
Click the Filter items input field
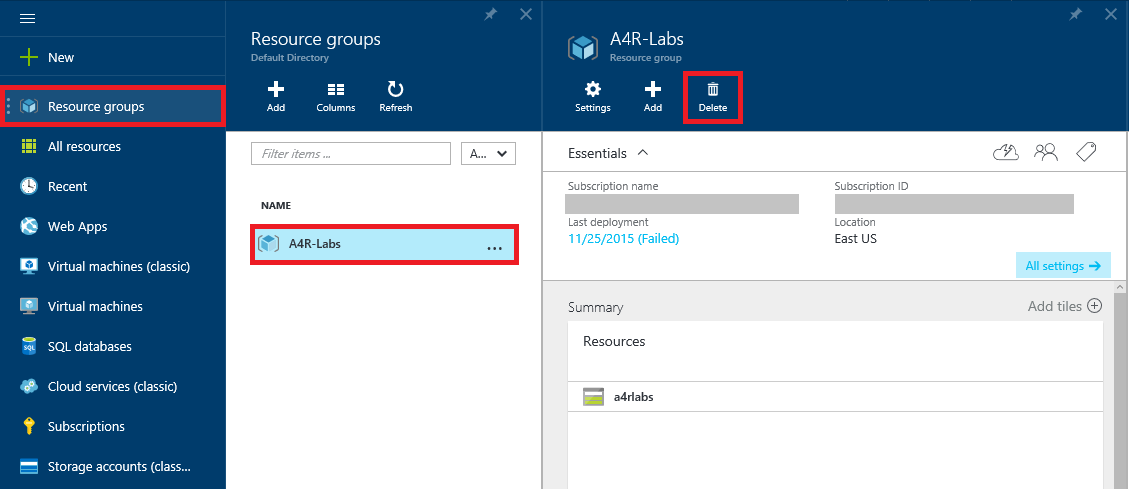(x=350, y=154)
